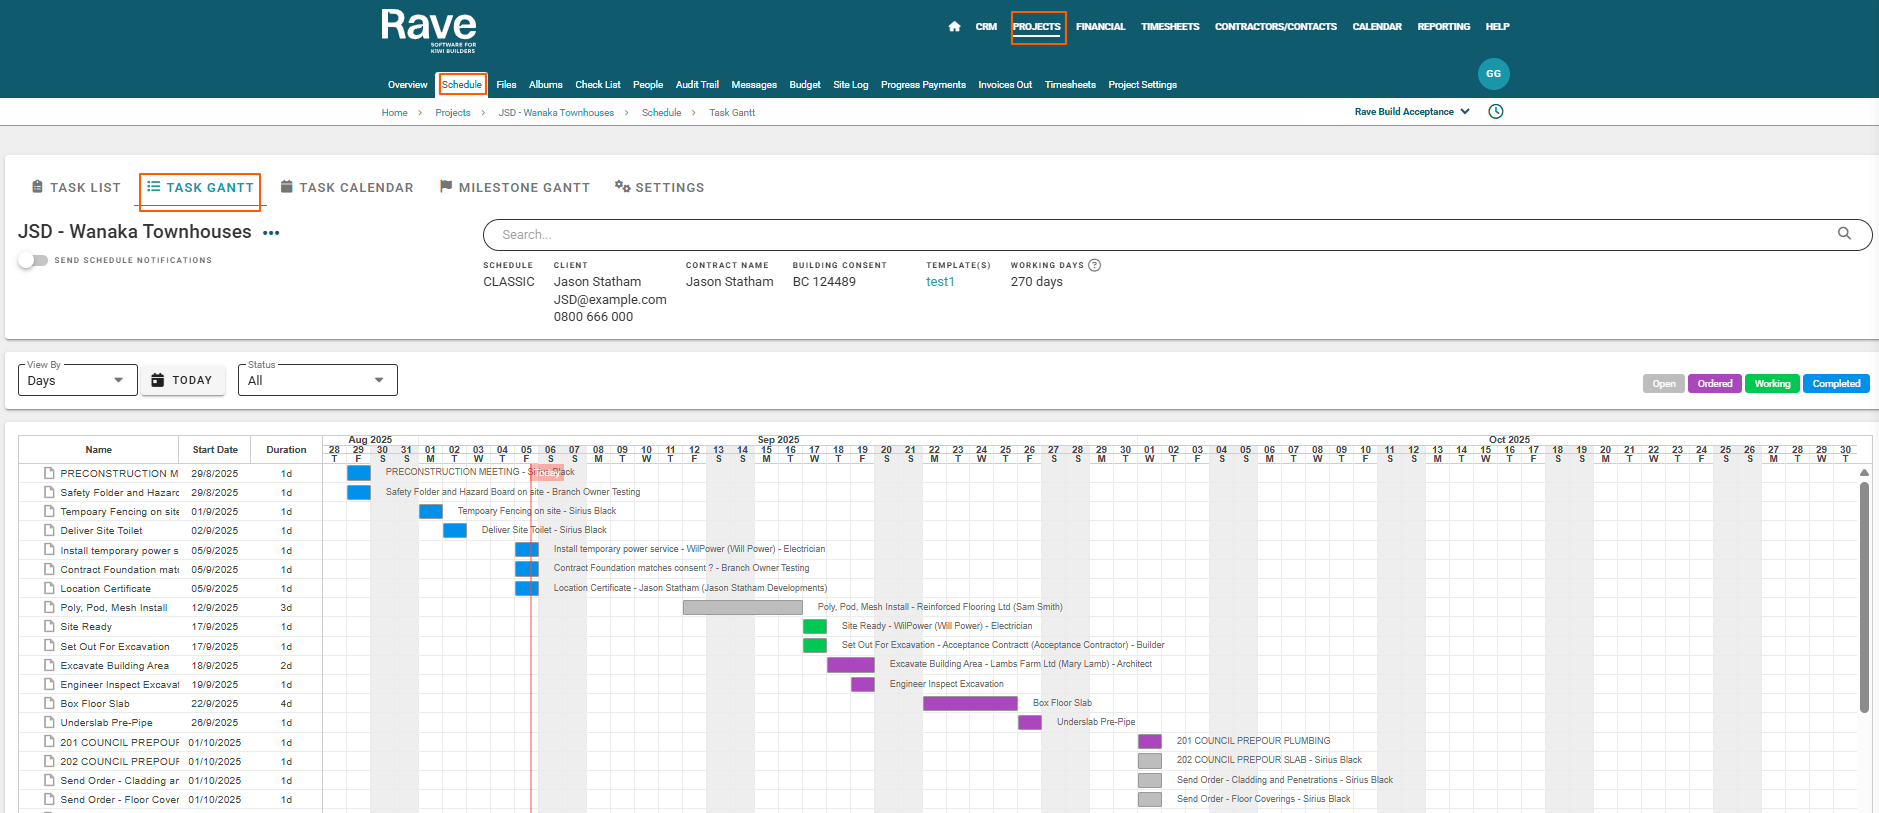Viewport: 1879px width, 813px height.
Task: Open the GG user avatar menu
Action: click(1493, 74)
